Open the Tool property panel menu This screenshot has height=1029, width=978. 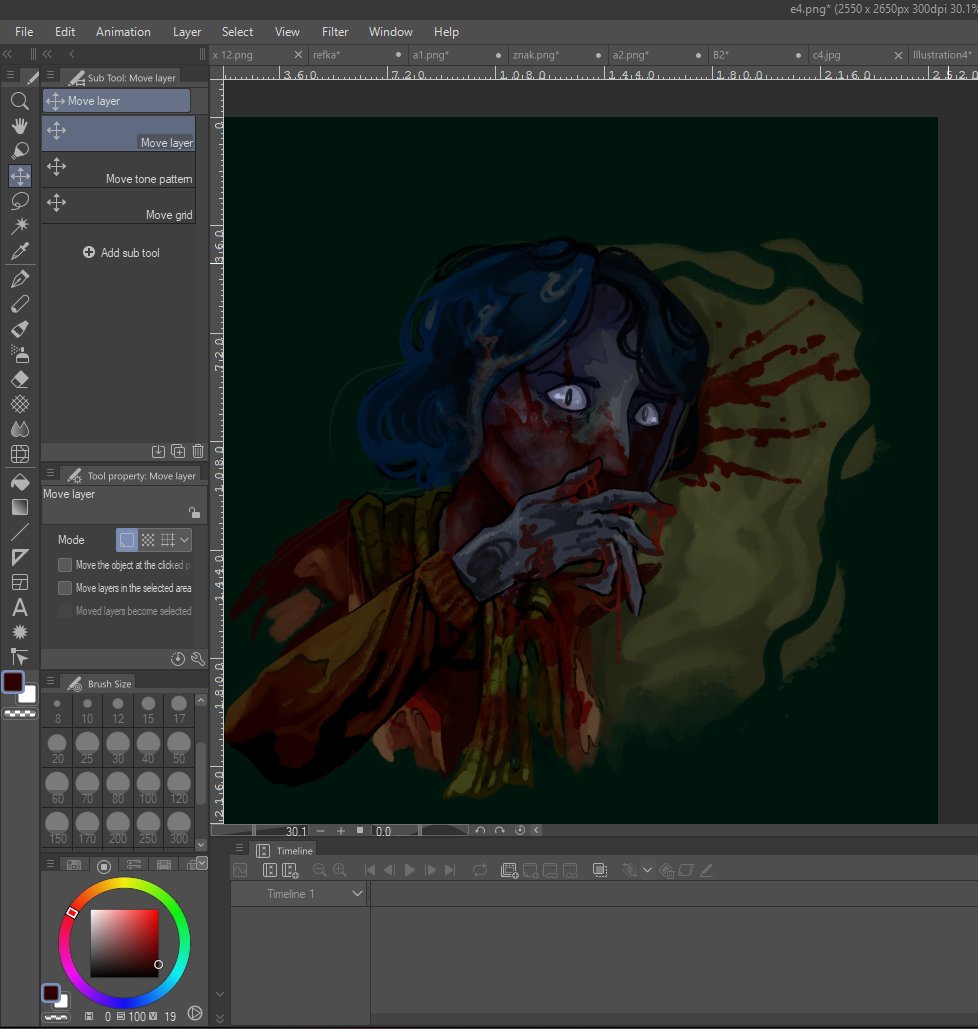point(50,473)
